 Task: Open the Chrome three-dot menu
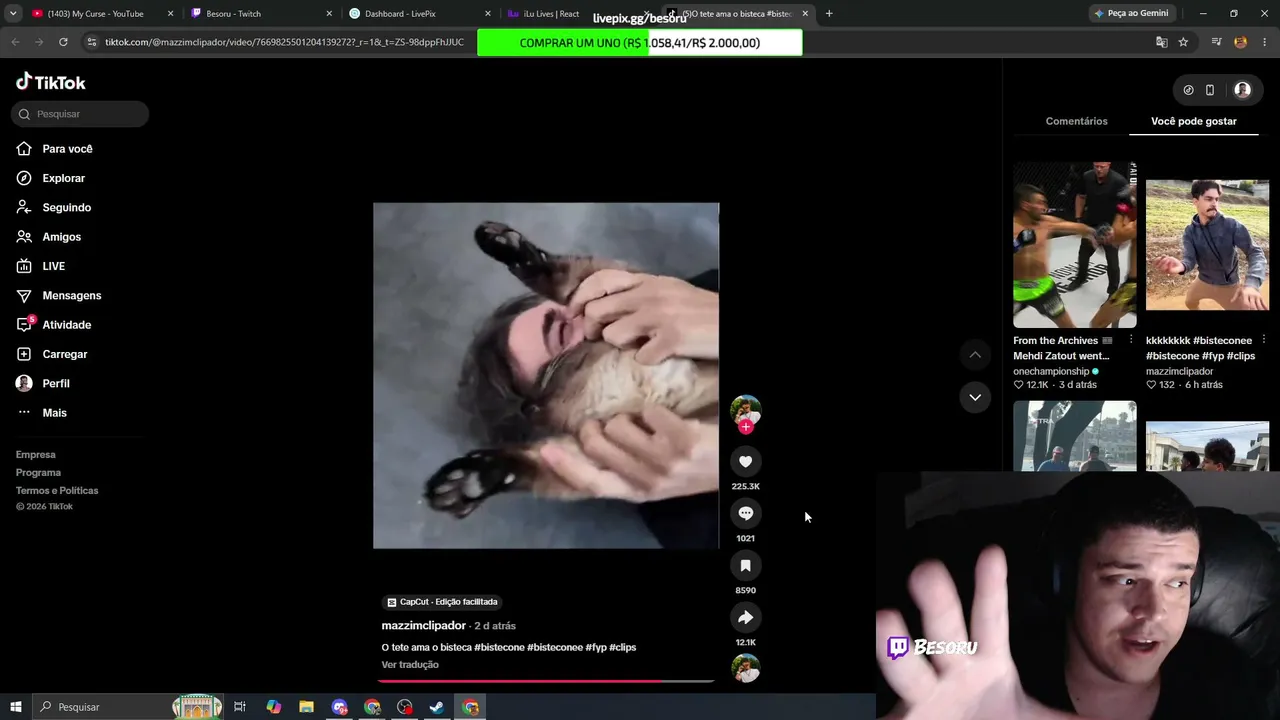(x=1263, y=42)
